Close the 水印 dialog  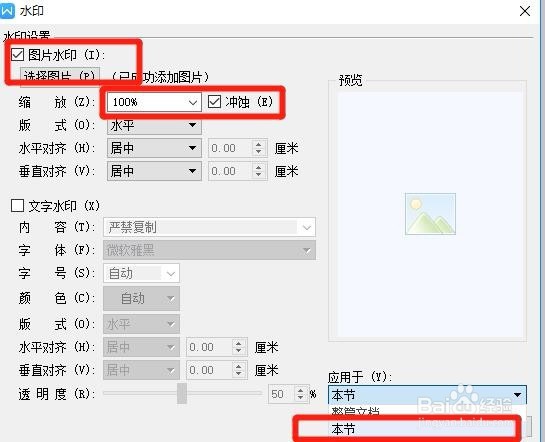click(525, 11)
